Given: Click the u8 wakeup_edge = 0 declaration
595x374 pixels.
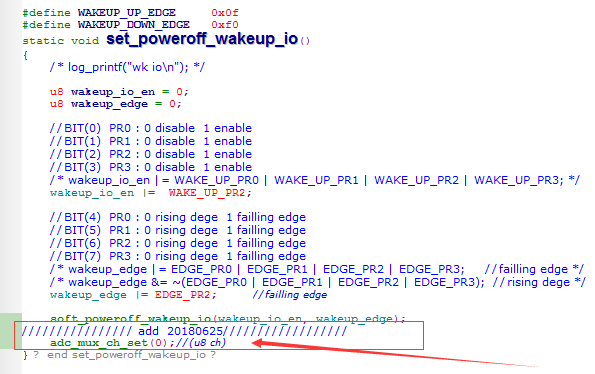Looking at the screenshot, I should [x=115, y=104].
